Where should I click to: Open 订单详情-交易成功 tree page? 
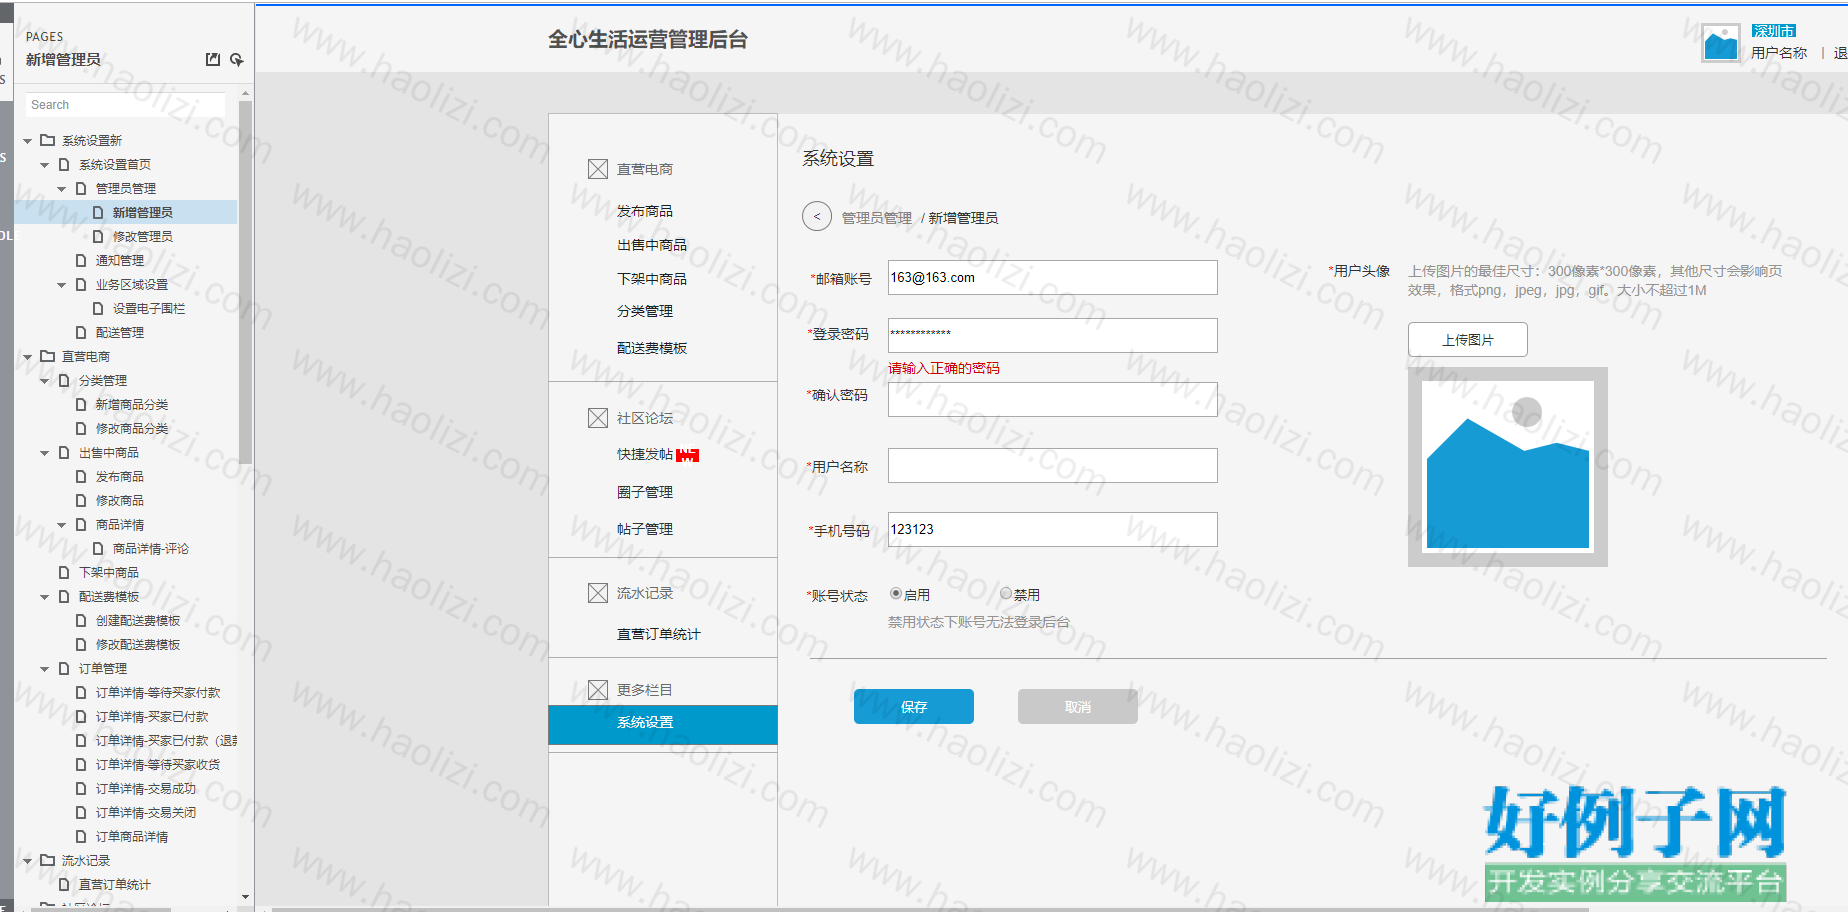coord(146,788)
